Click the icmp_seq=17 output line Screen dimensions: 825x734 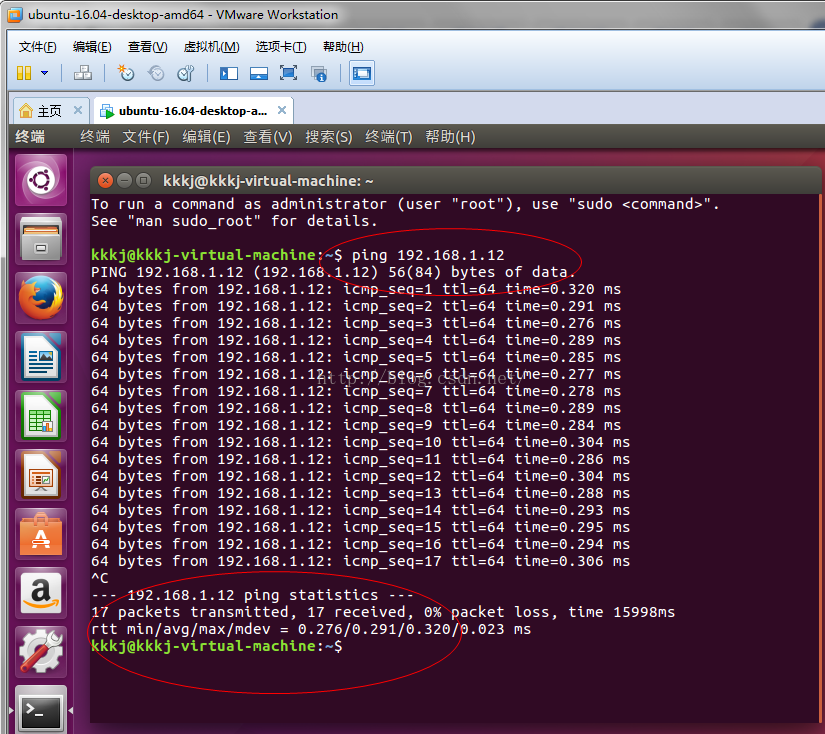[x=360, y=561]
